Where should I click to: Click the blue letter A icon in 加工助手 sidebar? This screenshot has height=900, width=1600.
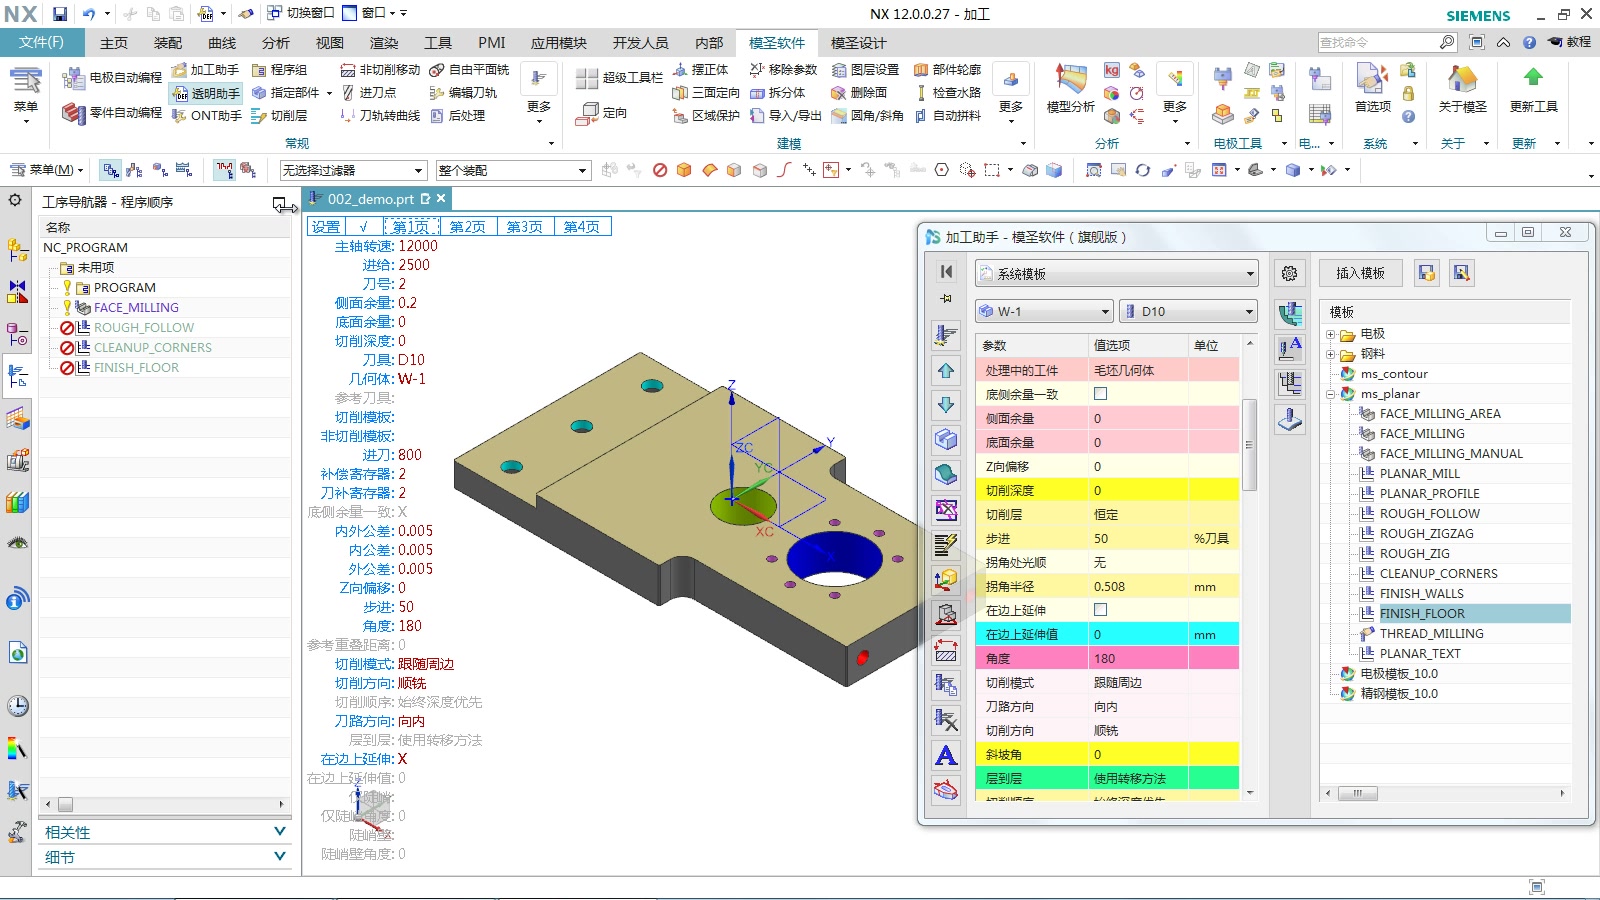pos(946,756)
